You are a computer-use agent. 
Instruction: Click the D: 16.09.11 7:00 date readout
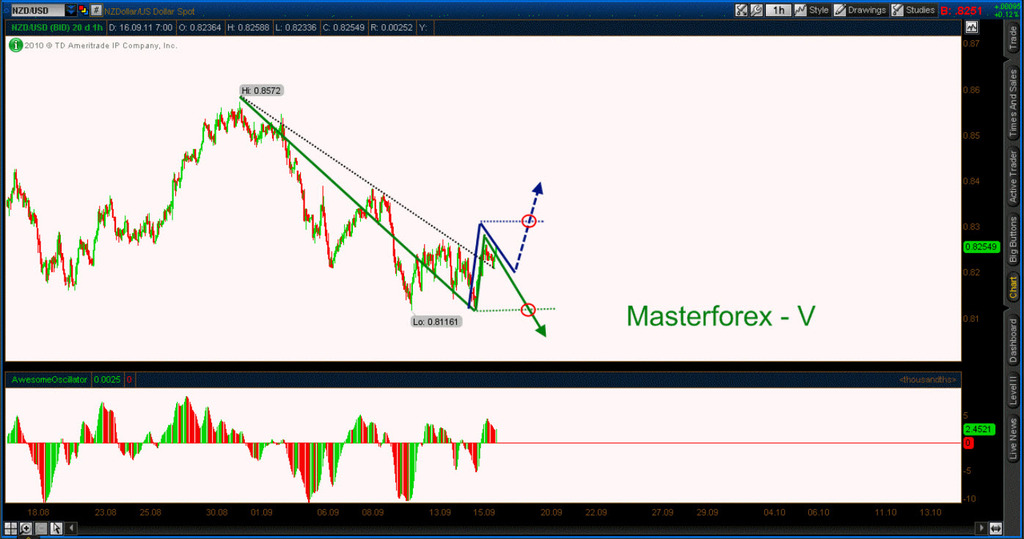tap(140, 27)
